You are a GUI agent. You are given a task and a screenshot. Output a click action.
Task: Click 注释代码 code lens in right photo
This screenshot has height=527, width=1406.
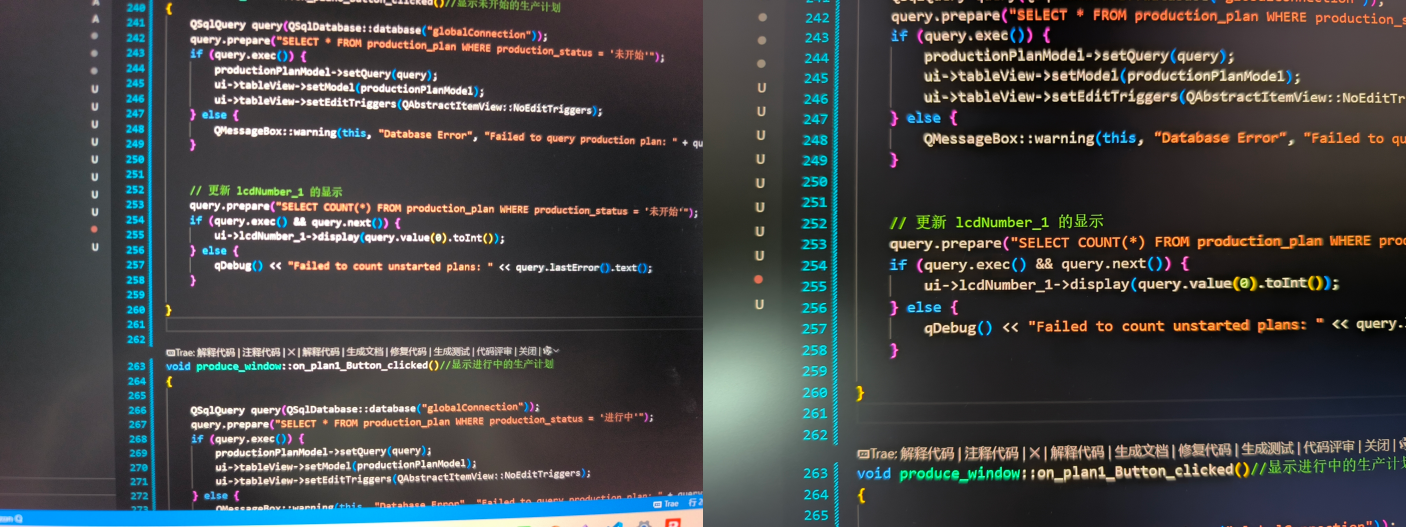(x=991, y=453)
